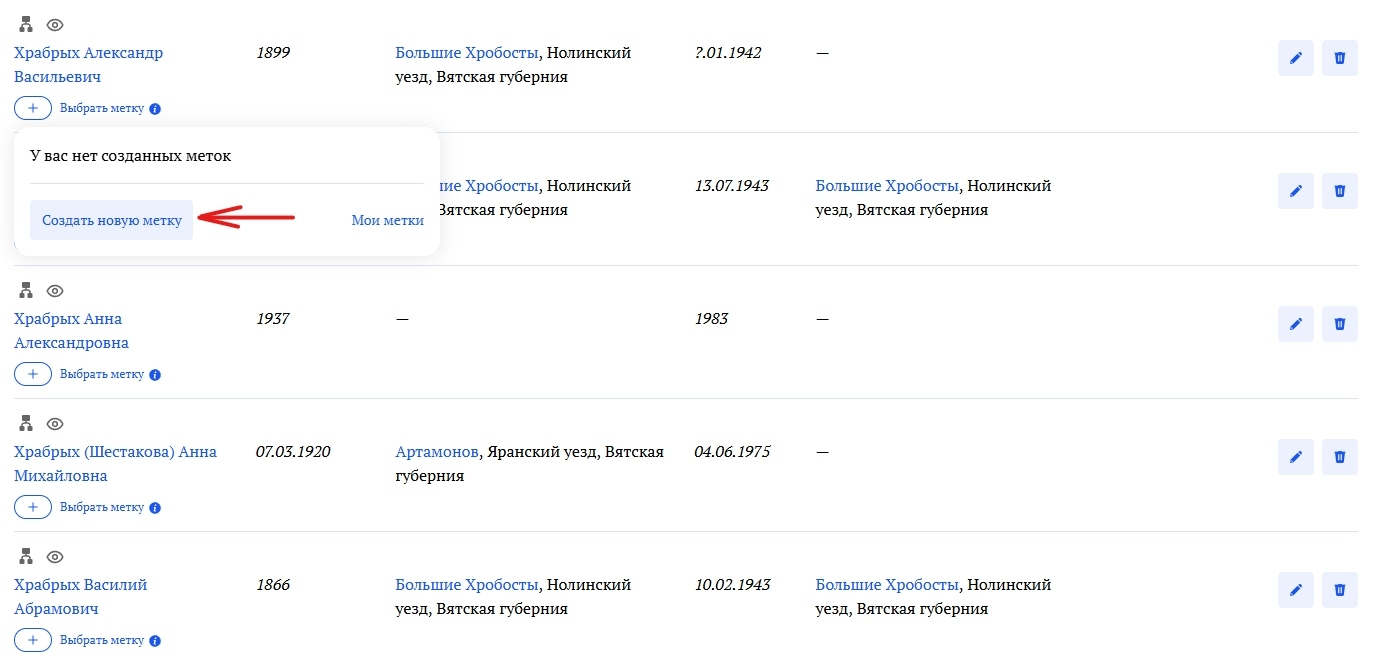This screenshot has width=1374, height=664.
Task: Edit Храбрых (Шестакова) Анна Михайловна pencil icon
Action: point(1295,457)
